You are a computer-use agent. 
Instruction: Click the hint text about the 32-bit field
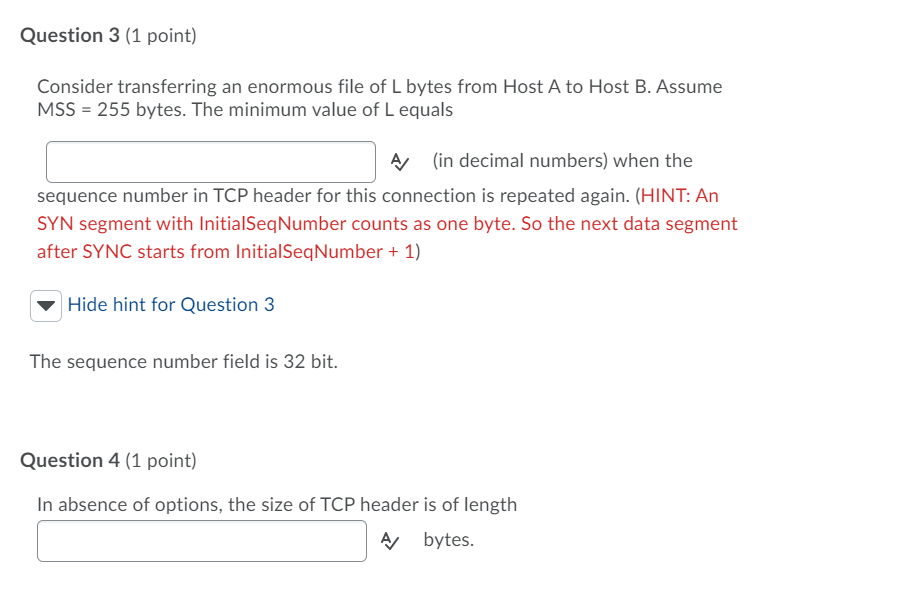pyautogui.click(x=185, y=361)
